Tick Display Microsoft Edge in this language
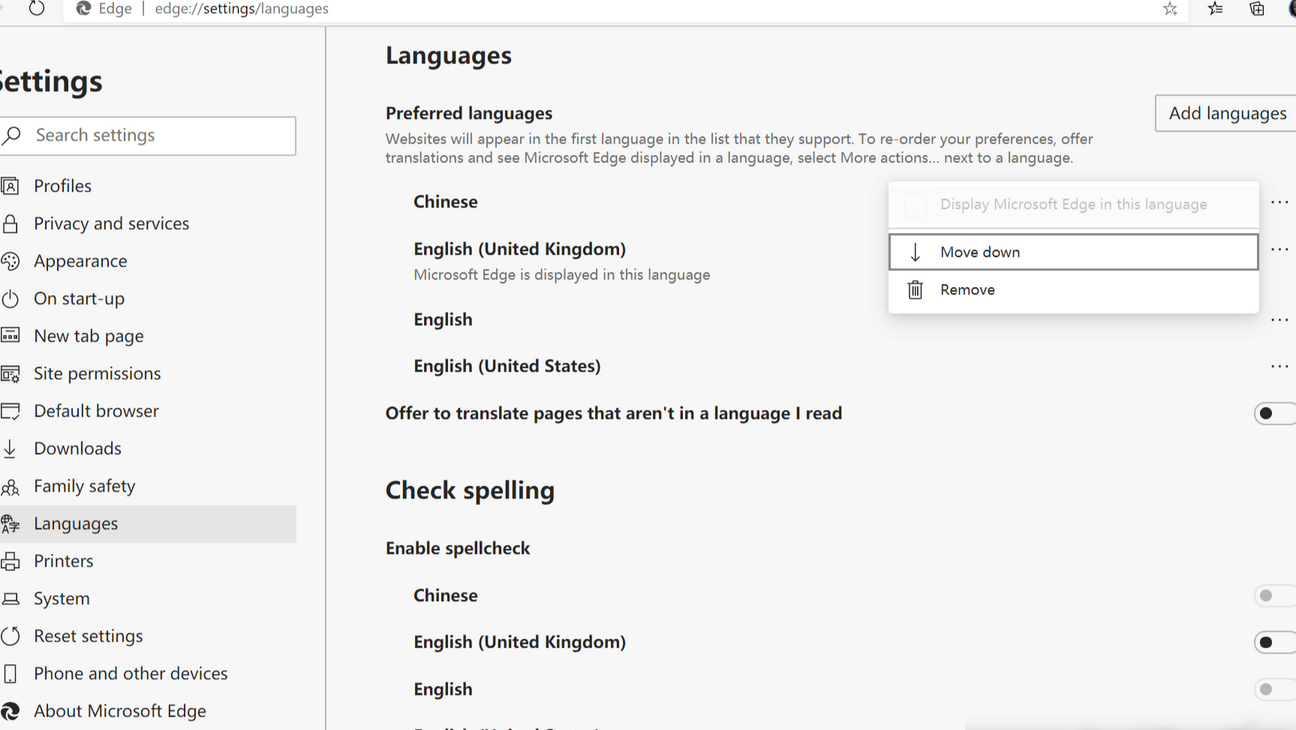This screenshot has width=1296, height=730. click(915, 204)
